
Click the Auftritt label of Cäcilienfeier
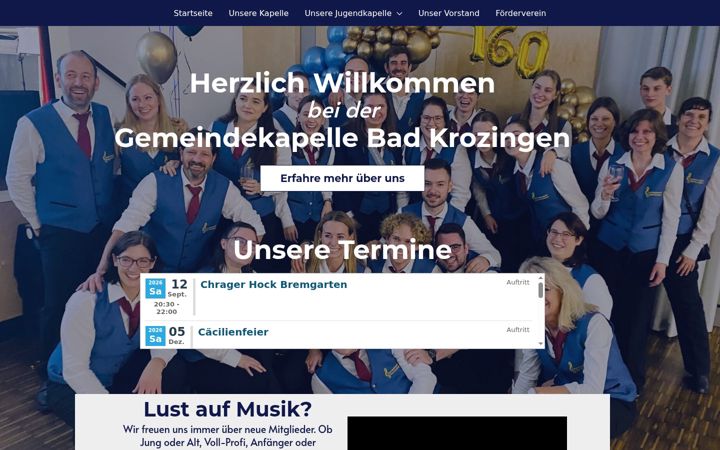(518, 330)
